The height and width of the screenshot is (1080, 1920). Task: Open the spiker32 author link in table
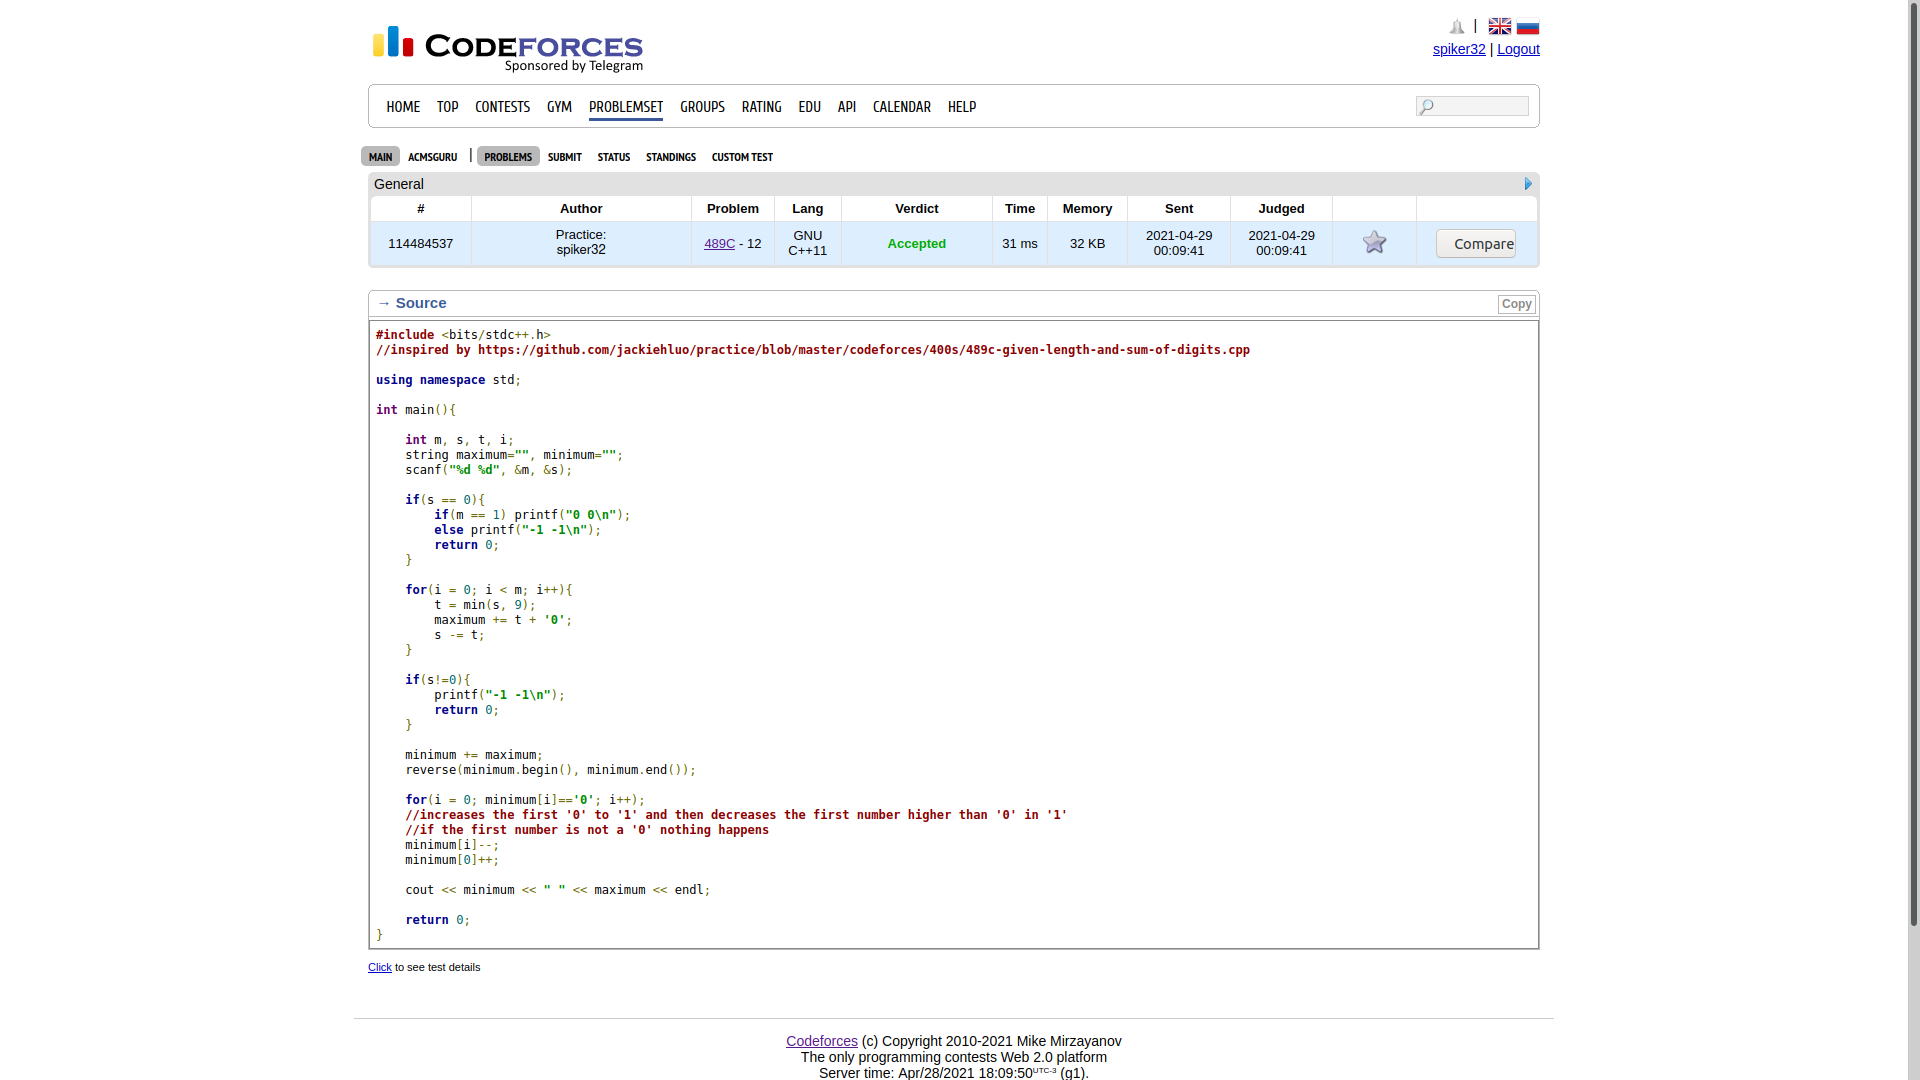point(581,250)
